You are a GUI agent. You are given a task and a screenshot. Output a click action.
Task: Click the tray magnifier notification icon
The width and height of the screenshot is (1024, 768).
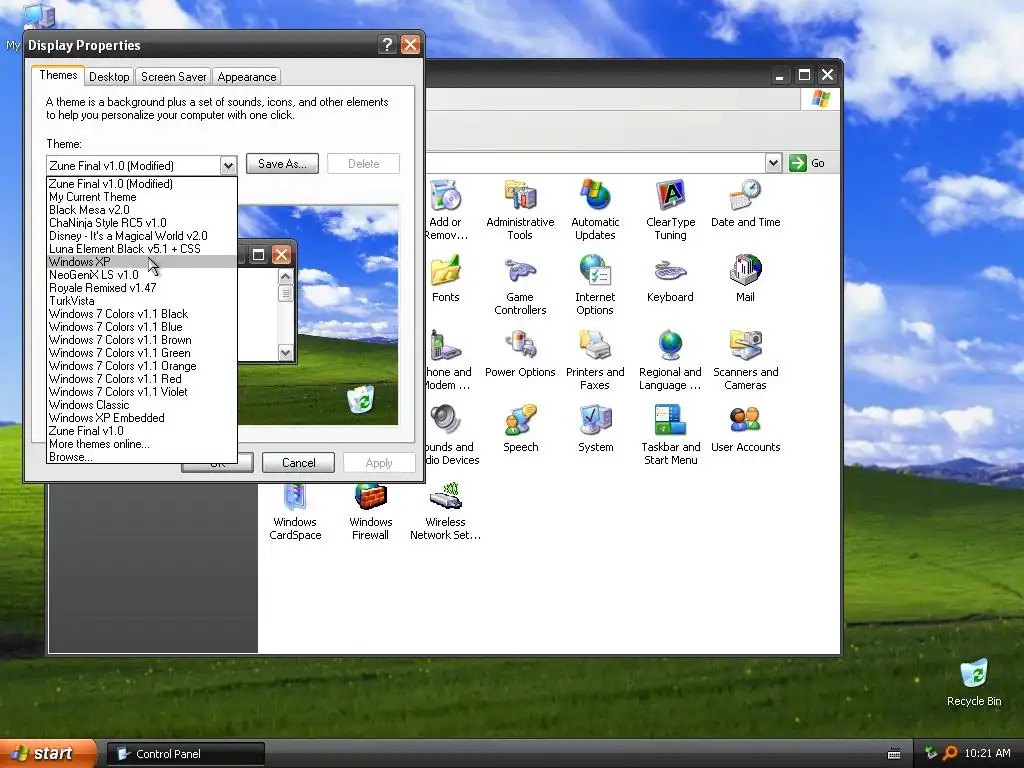click(x=950, y=753)
